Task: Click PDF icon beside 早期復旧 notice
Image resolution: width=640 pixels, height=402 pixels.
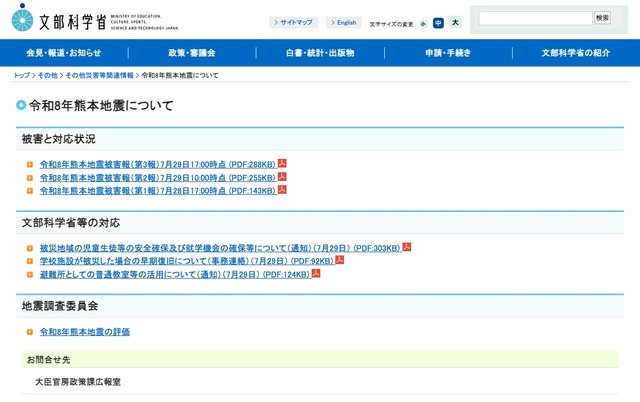Action: [340, 260]
